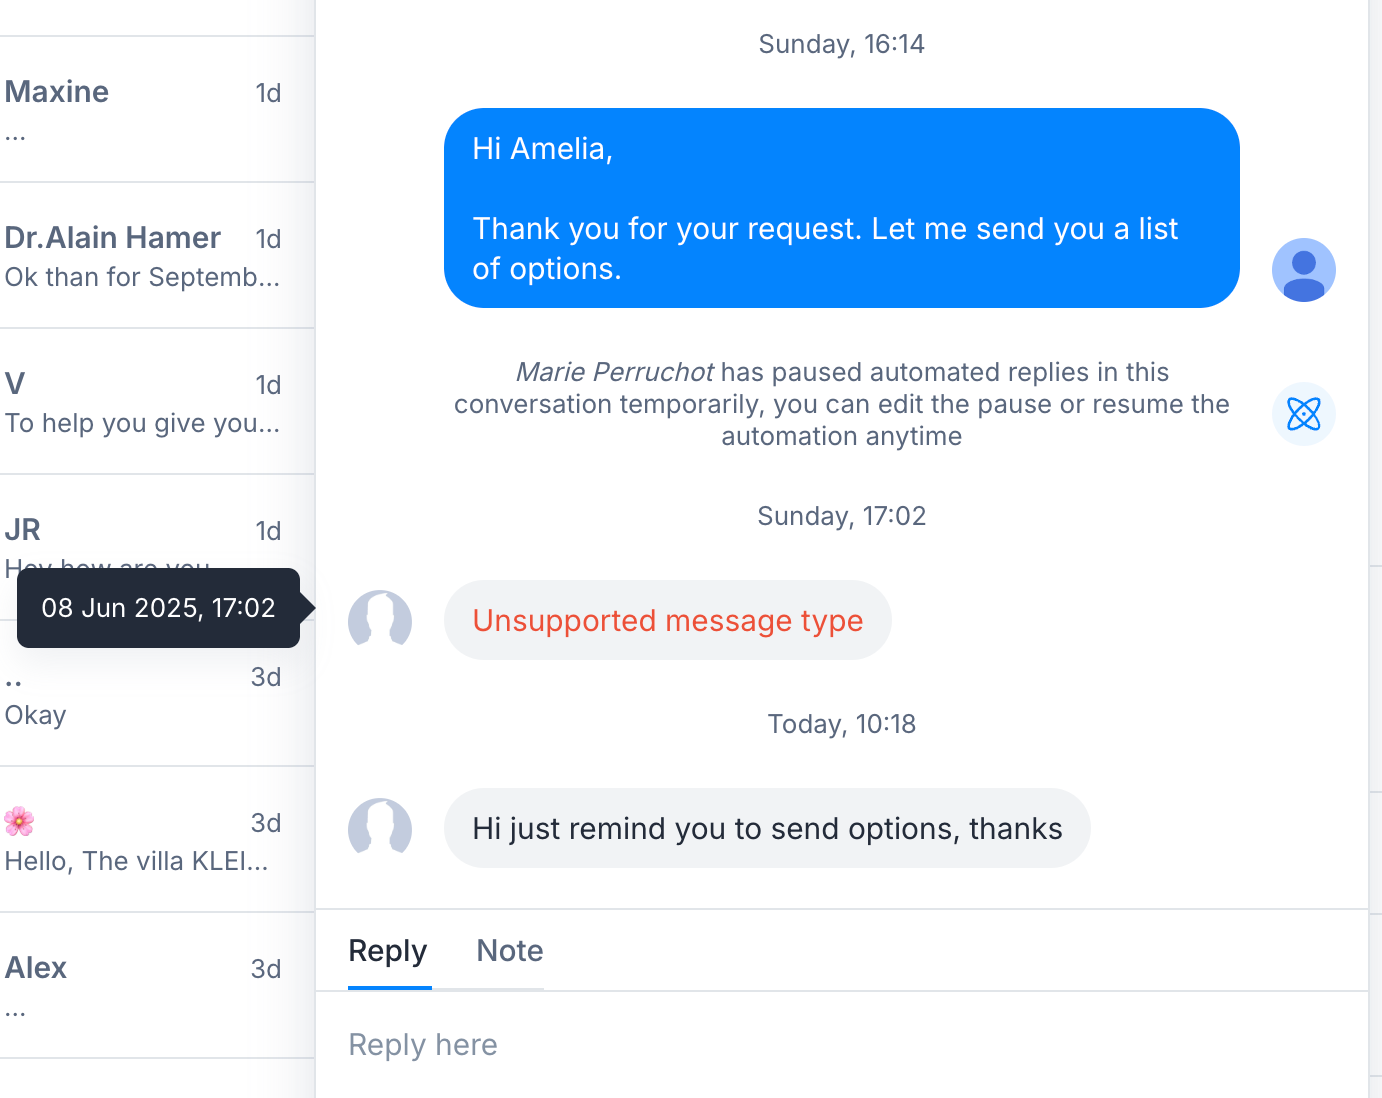
Task: Click the Marie Perruchot paused automation notice
Action: (x=841, y=404)
